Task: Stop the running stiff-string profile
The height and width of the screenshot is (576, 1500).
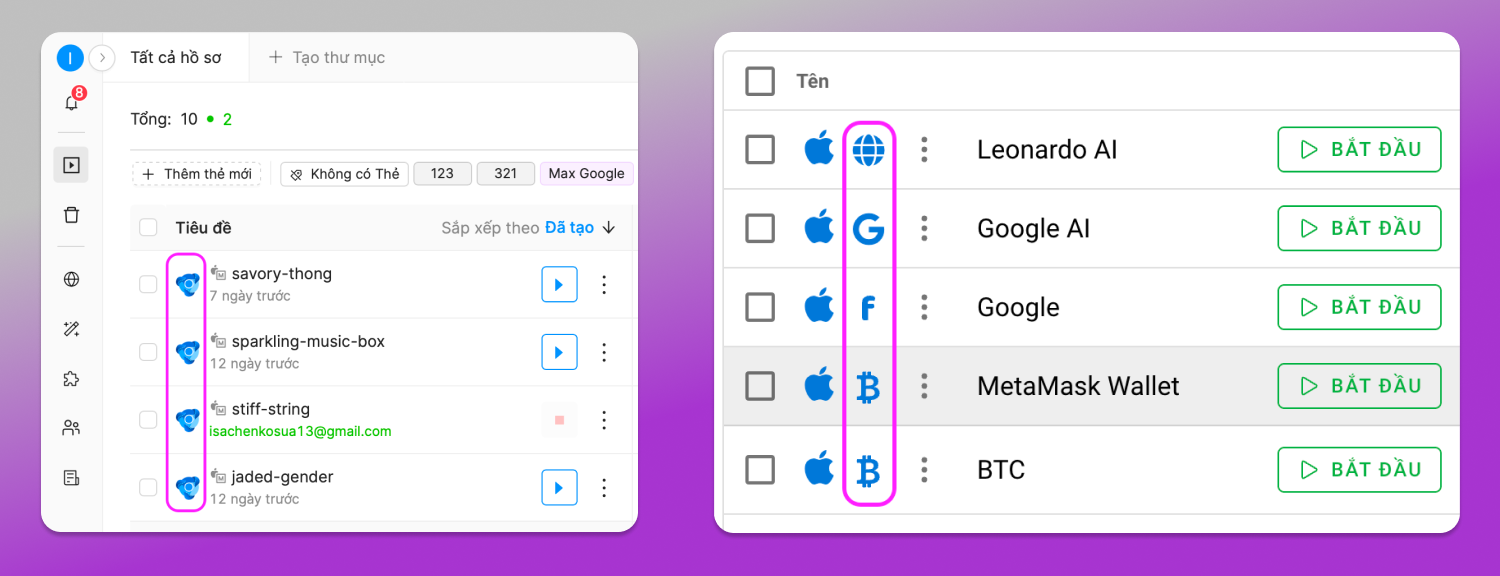Action: pyautogui.click(x=559, y=420)
